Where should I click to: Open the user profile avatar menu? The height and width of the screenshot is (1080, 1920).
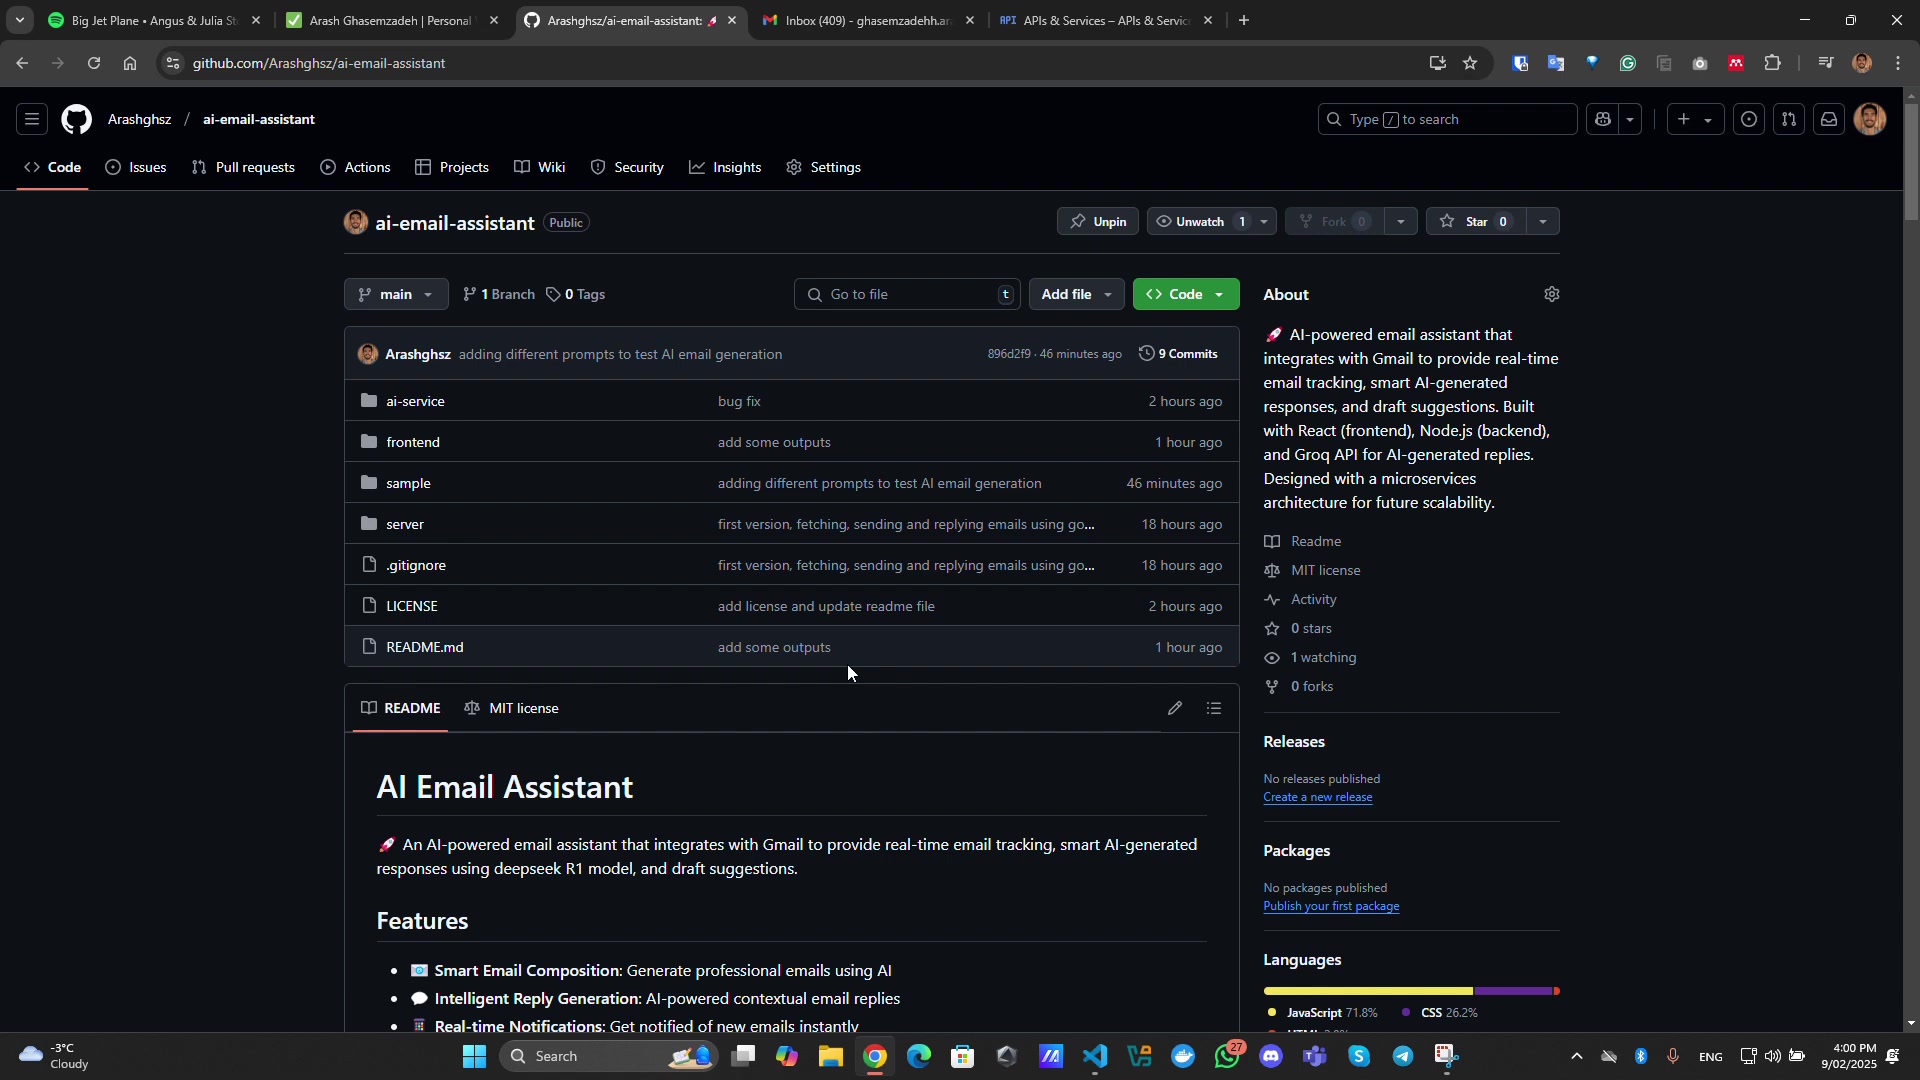tap(1870, 119)
